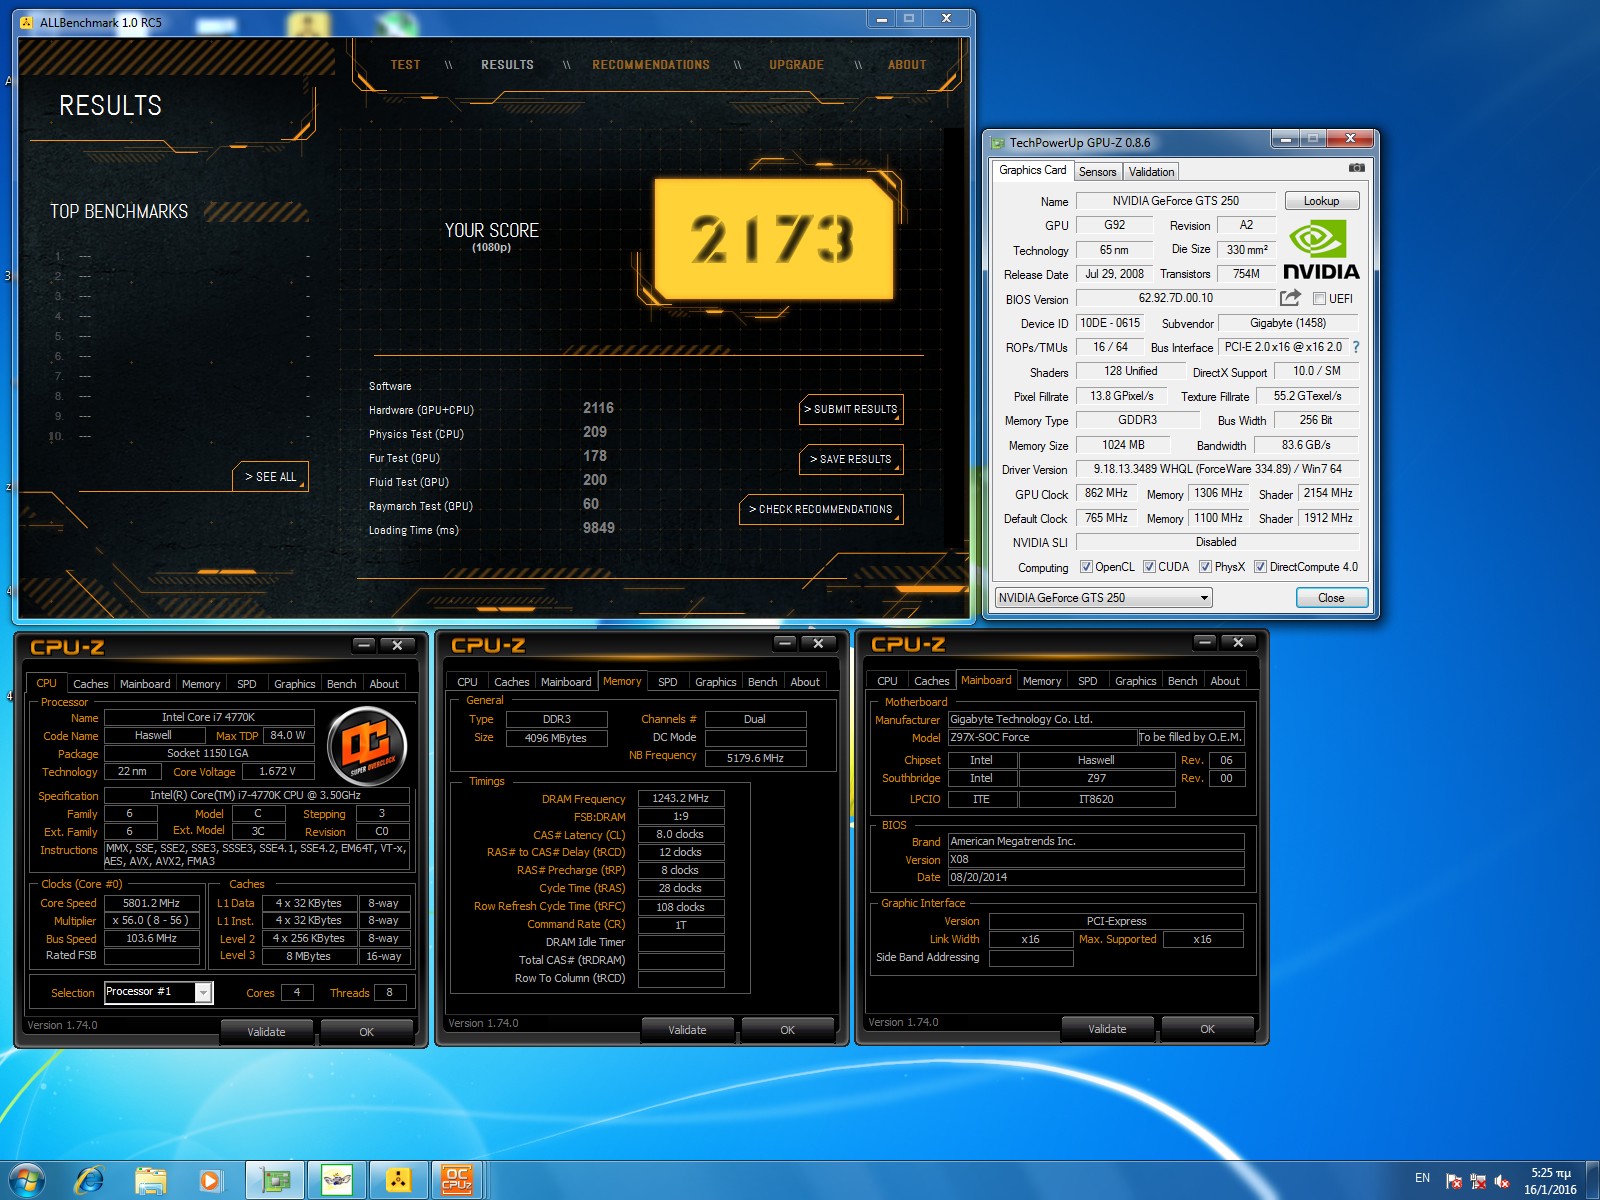Click the BIOS Date field 08/20/2014
The width and height of the screenshot is (1600, 1200).
coord(1095,877)
